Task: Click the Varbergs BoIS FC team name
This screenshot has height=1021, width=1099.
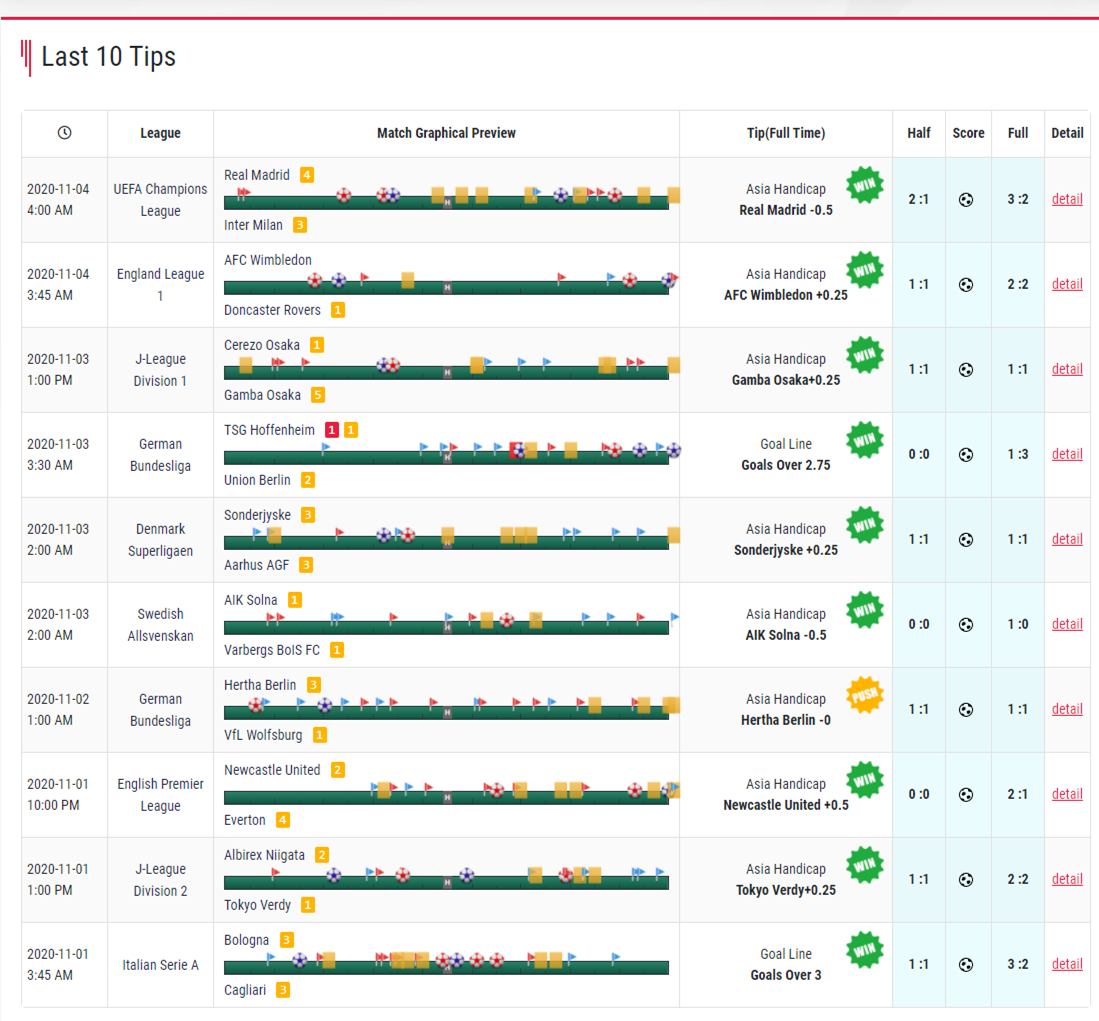Action: [x=272, y=650]
